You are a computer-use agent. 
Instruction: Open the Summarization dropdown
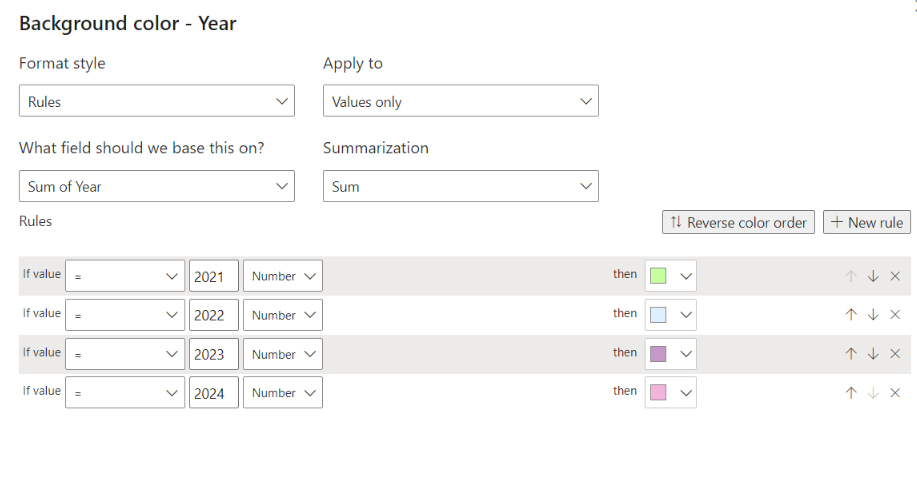[461, 186]
